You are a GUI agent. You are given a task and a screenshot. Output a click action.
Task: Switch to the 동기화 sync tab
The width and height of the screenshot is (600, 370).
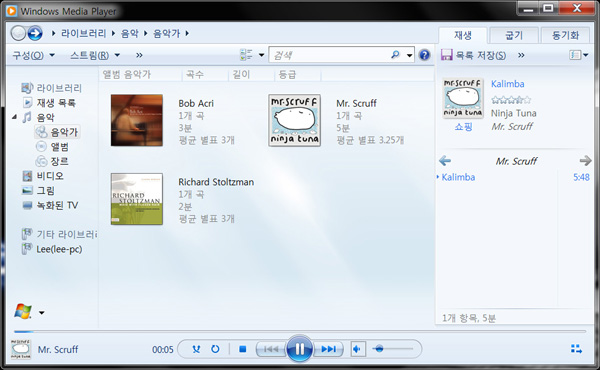point(565,36)
